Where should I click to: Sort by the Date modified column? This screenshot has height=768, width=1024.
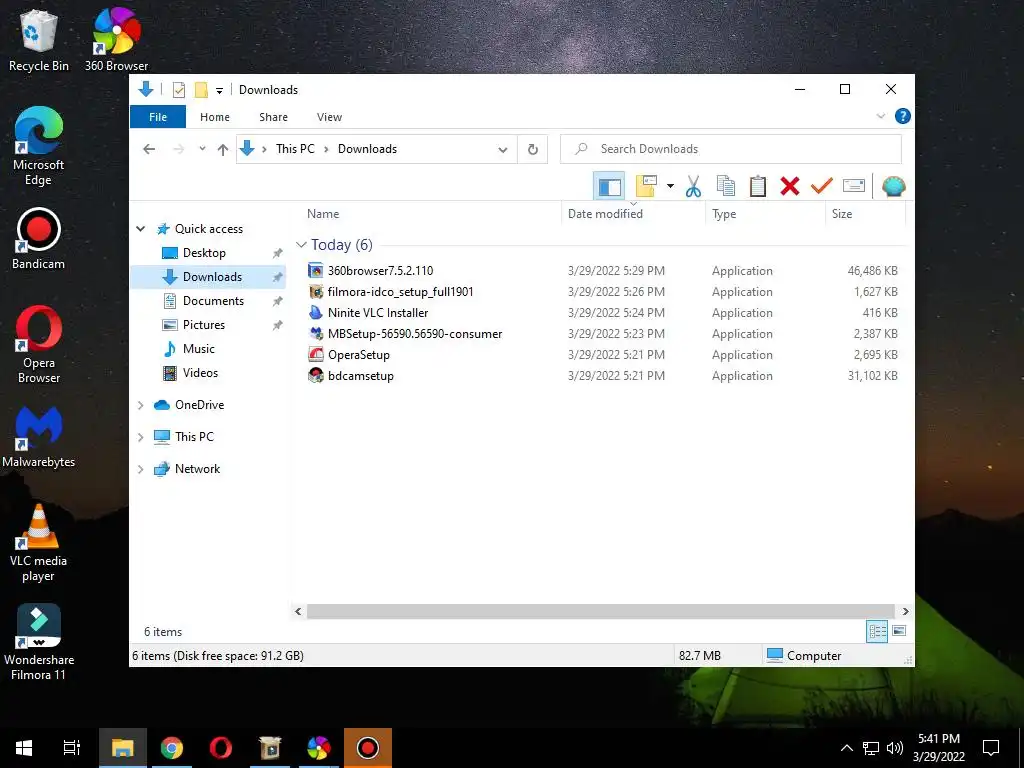point(605,214)
